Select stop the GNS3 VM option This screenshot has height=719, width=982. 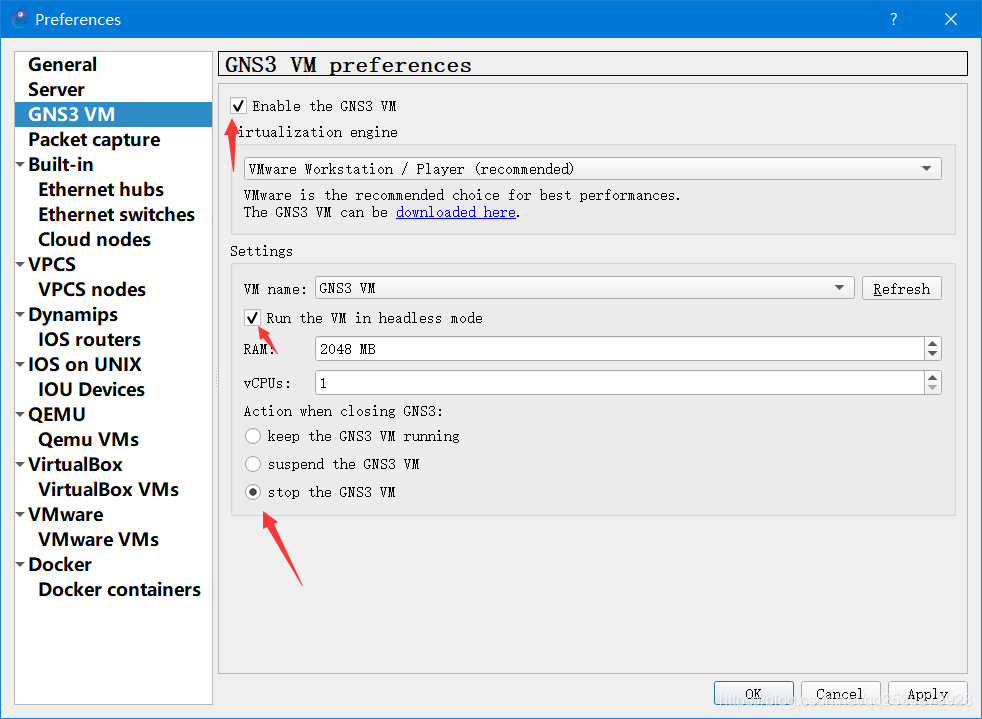pyautogui.click(x=253, y=492)
